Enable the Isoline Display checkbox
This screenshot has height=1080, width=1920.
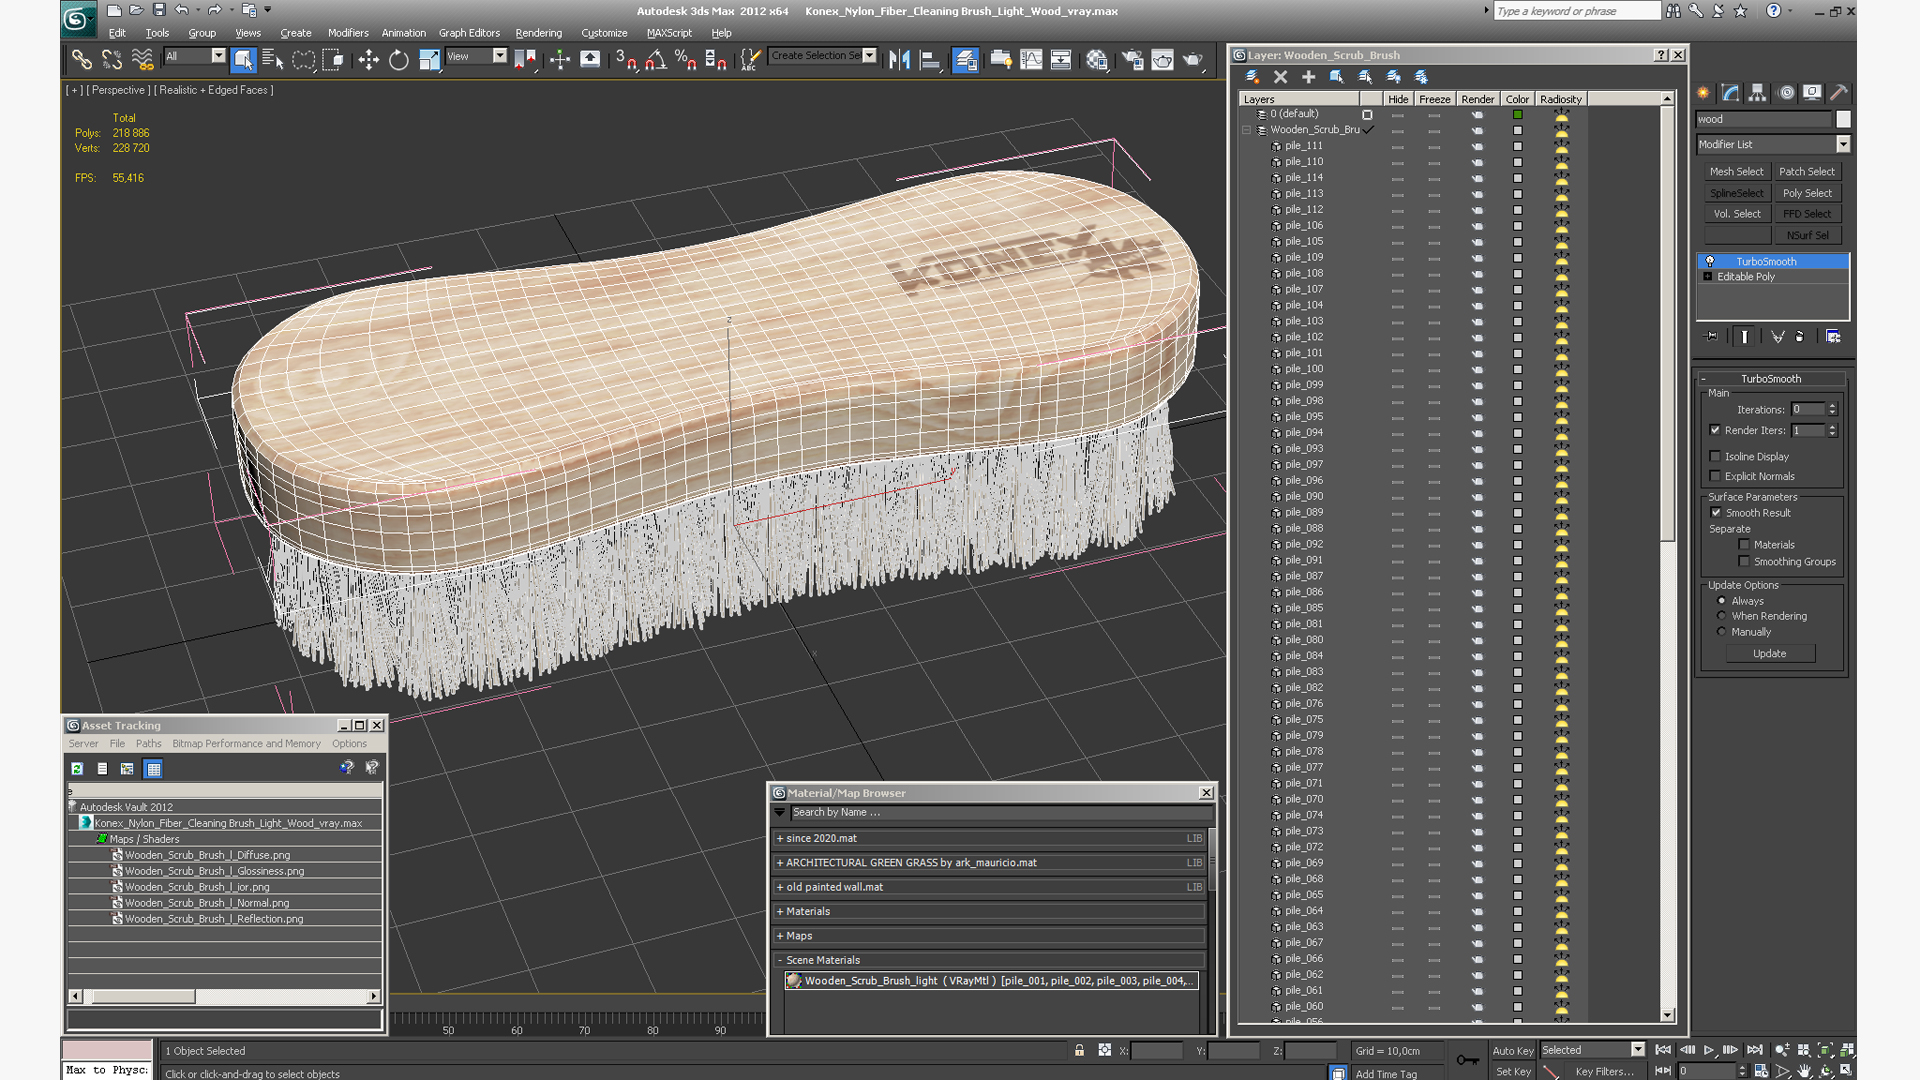click(x=1716, y=456)
